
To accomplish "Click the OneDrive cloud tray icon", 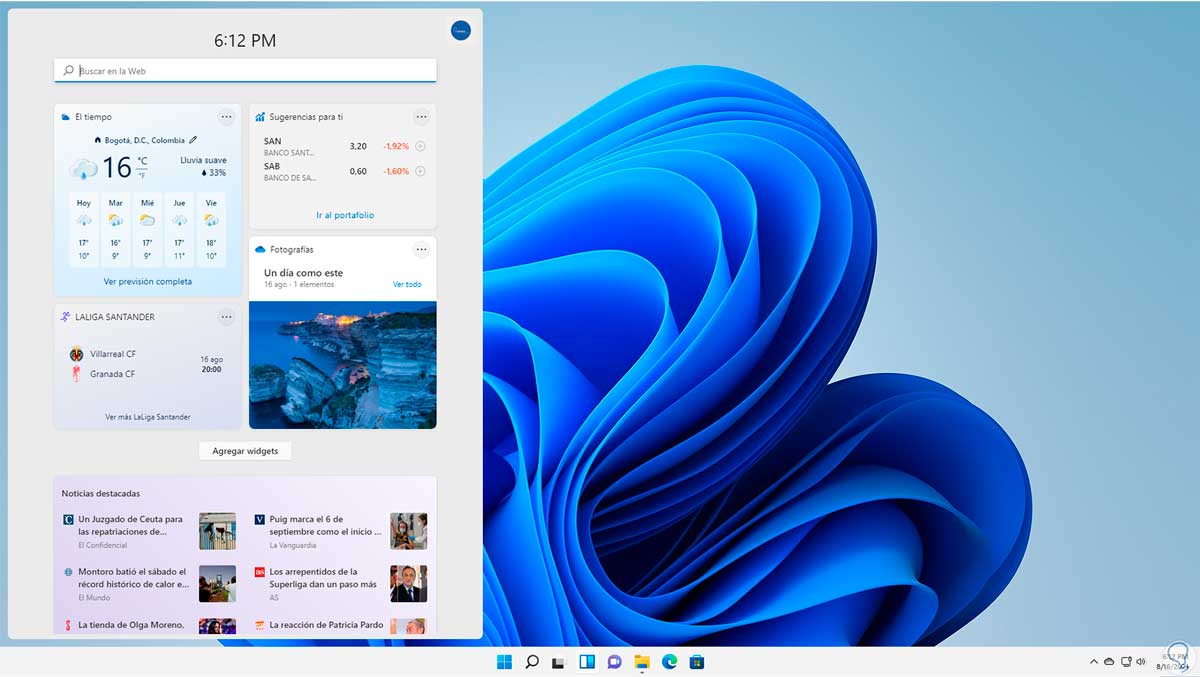I will point(1108,661).
